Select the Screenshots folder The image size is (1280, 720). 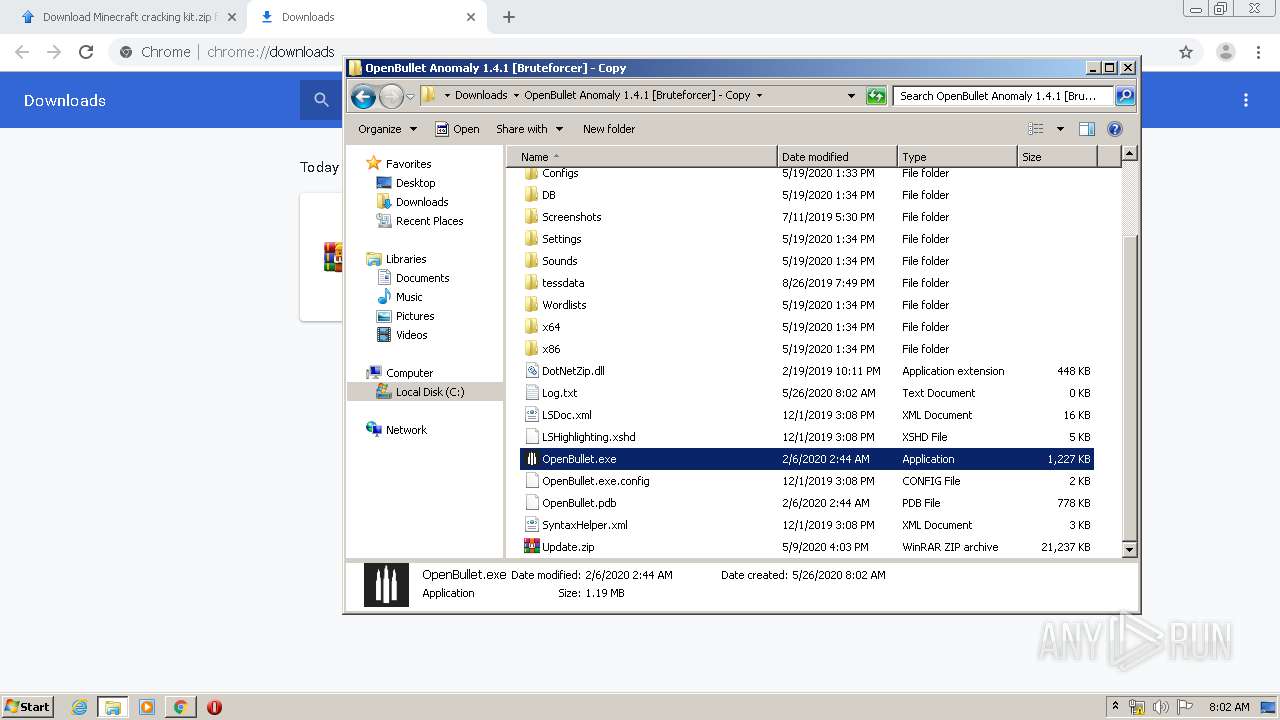(x=807, y=217)
